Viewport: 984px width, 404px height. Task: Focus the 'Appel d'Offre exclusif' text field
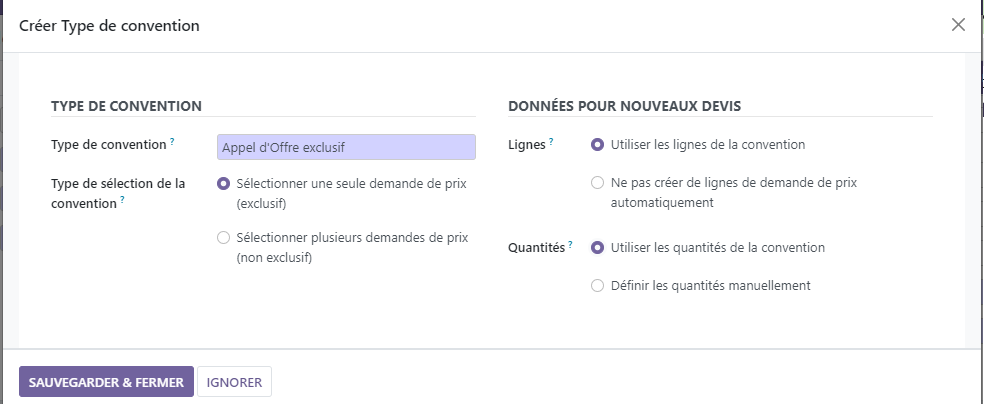tap(346, 147)
